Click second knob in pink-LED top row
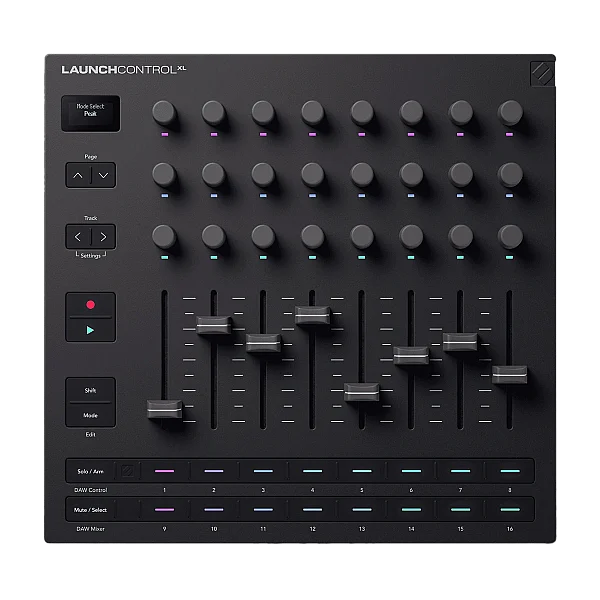The image size is (600, 600). point(214,113)
